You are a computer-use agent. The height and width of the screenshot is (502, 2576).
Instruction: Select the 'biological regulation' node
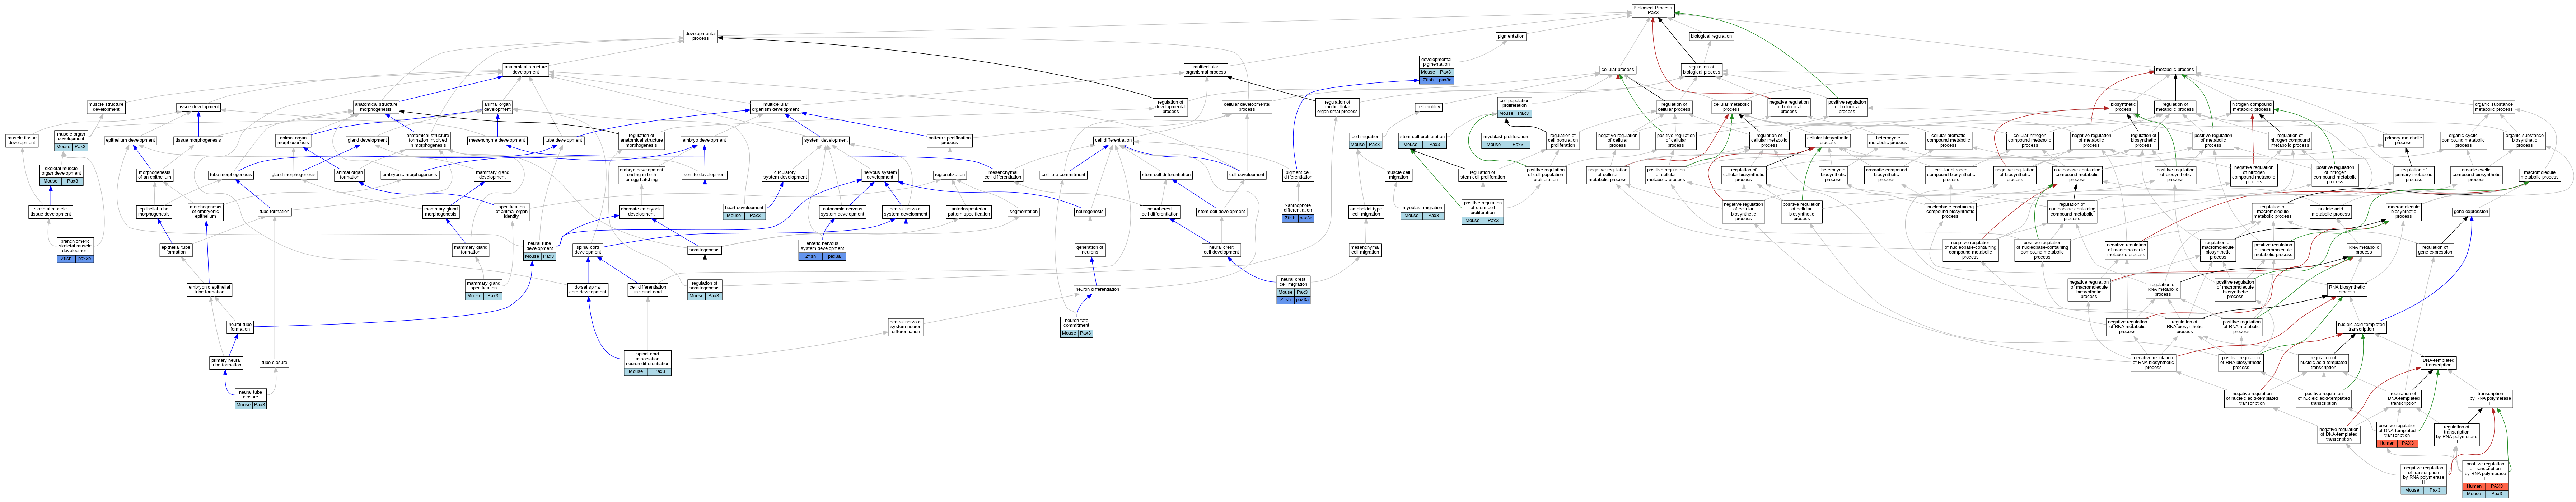click(x=1711, y=36)
